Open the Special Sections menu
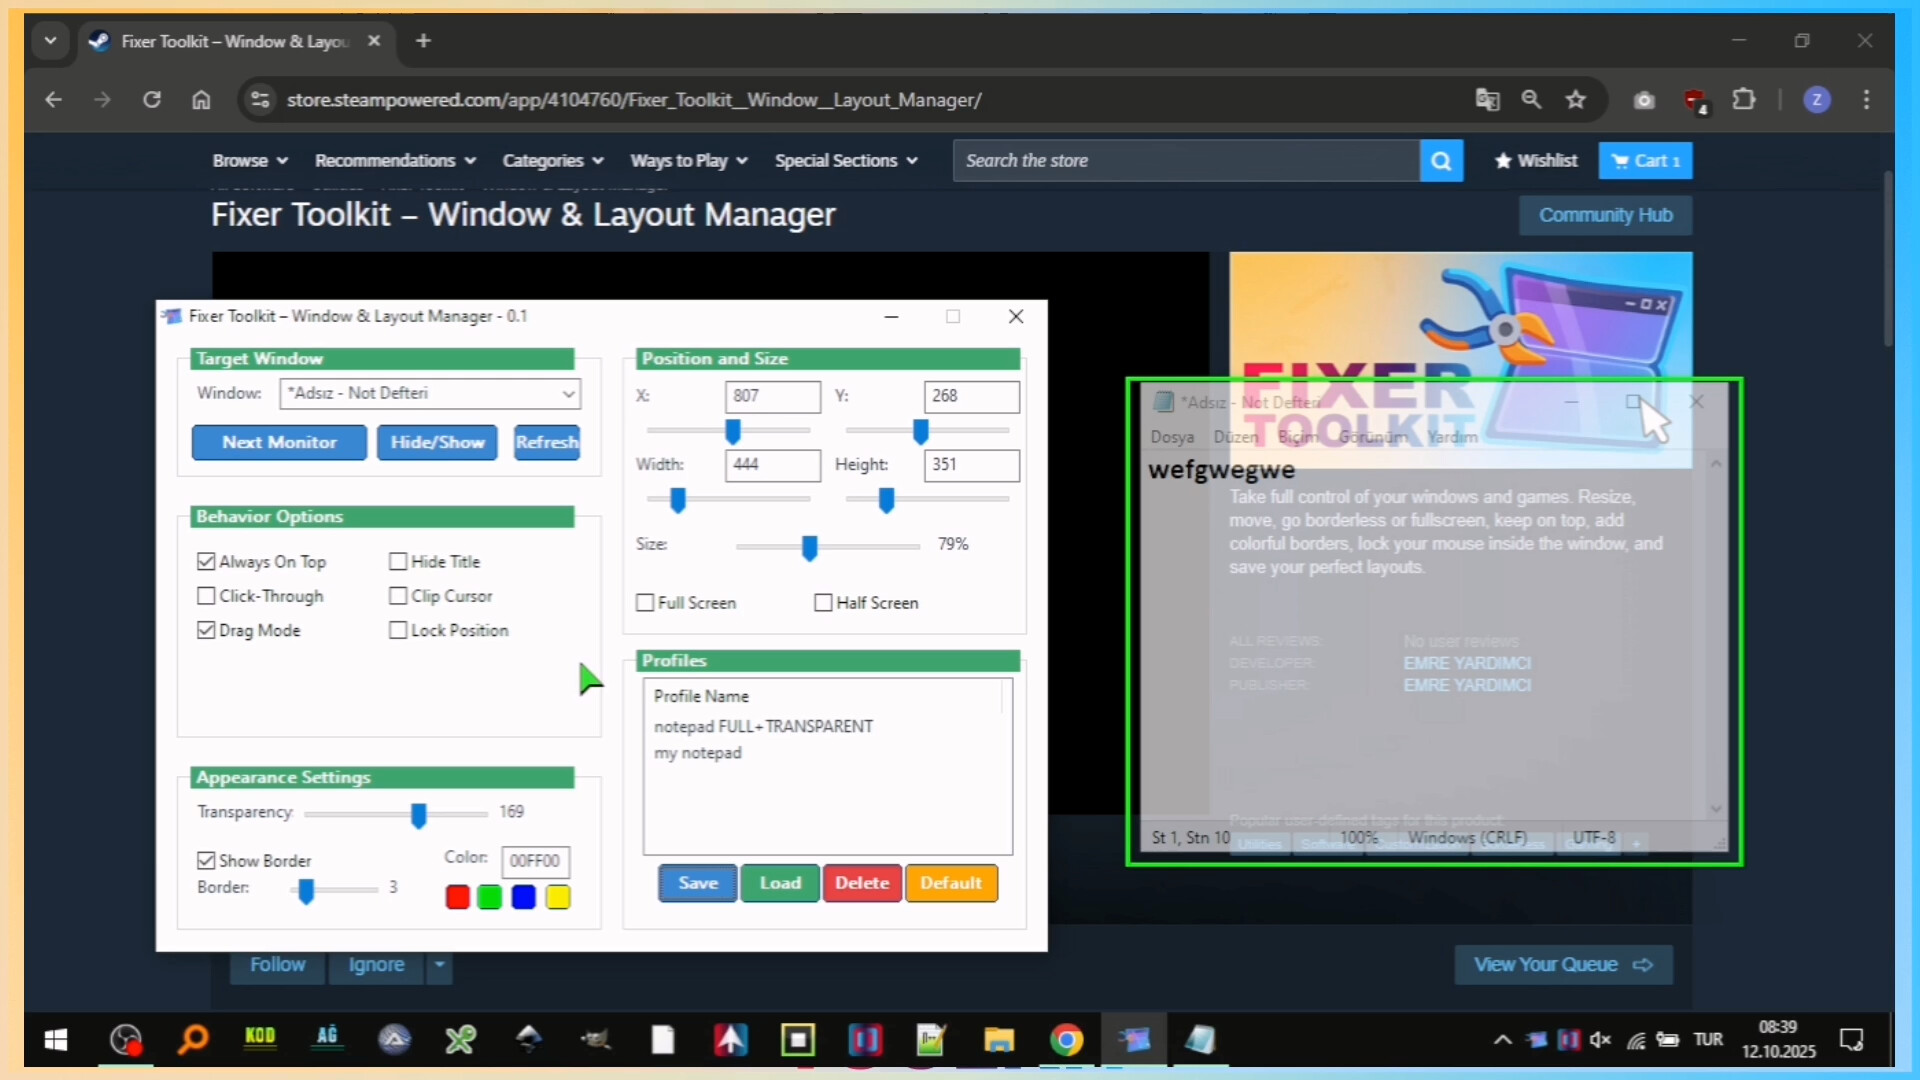 (x=845, y=161)
